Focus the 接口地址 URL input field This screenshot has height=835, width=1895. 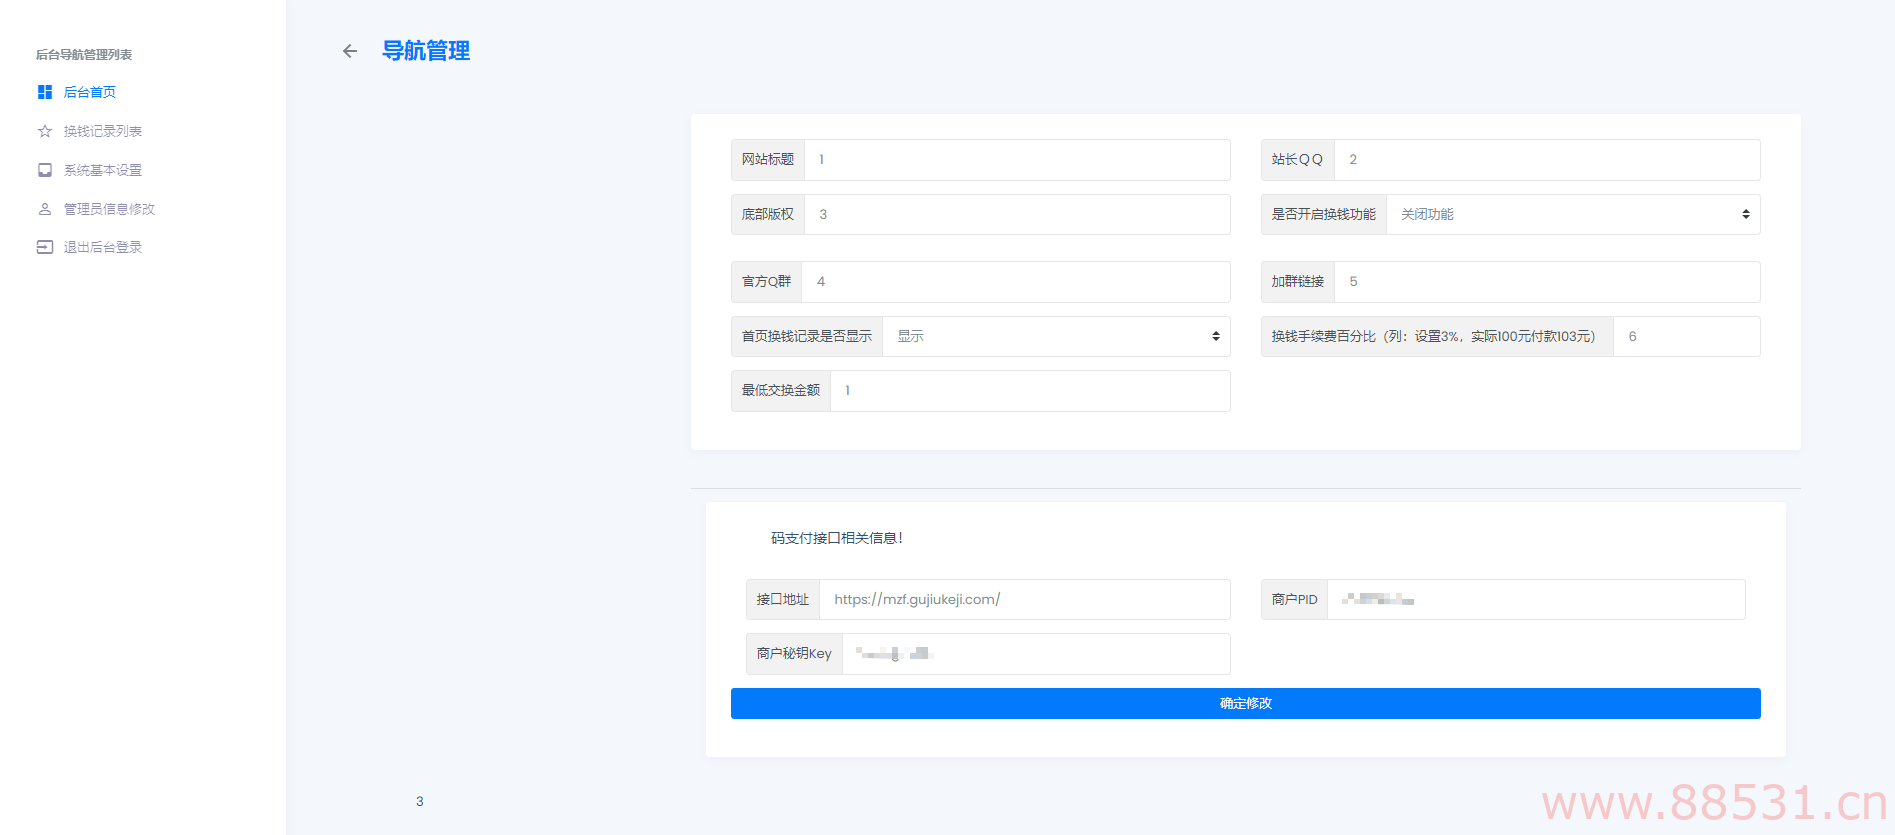pyautogui.click(x=1025, y=599)
